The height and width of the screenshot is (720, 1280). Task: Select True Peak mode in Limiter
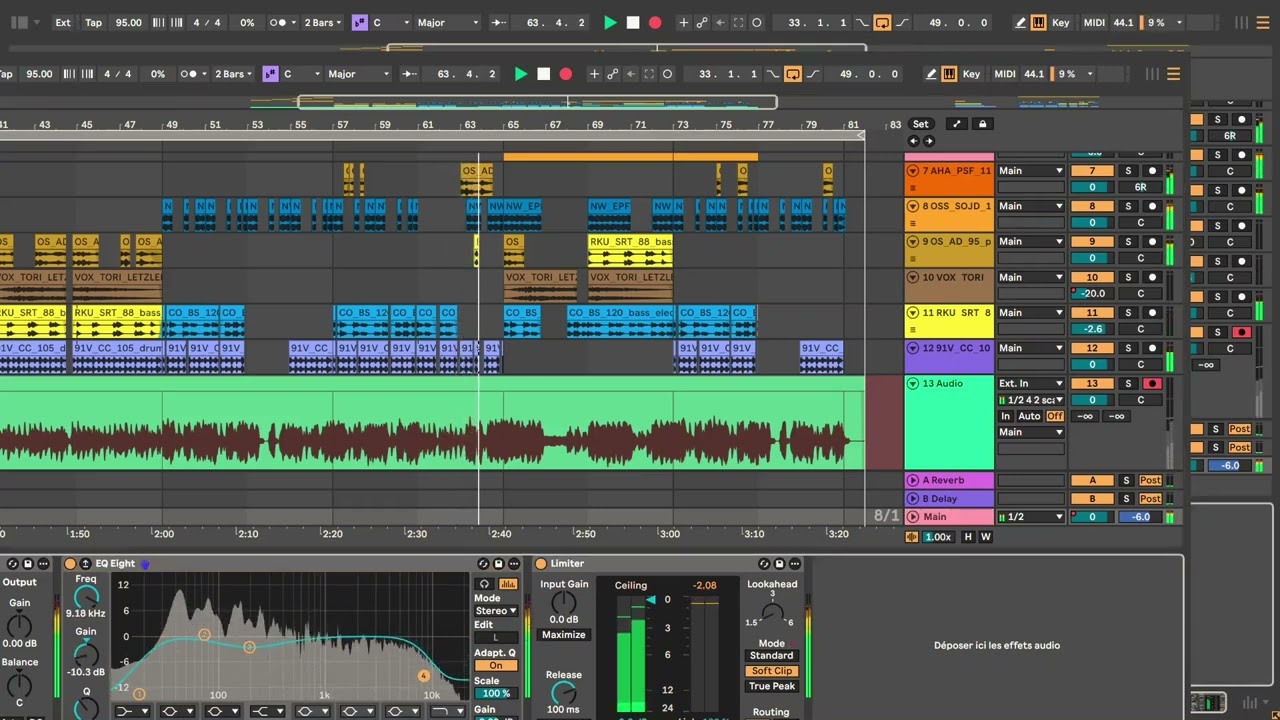point(772,686)
